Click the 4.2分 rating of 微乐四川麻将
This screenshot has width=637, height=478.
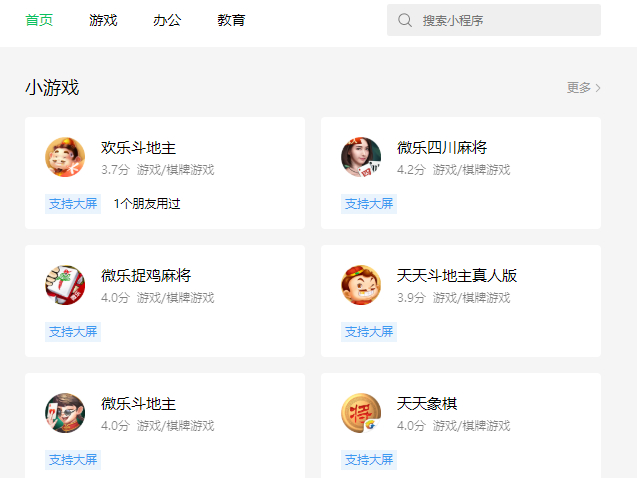pos(411,170)
